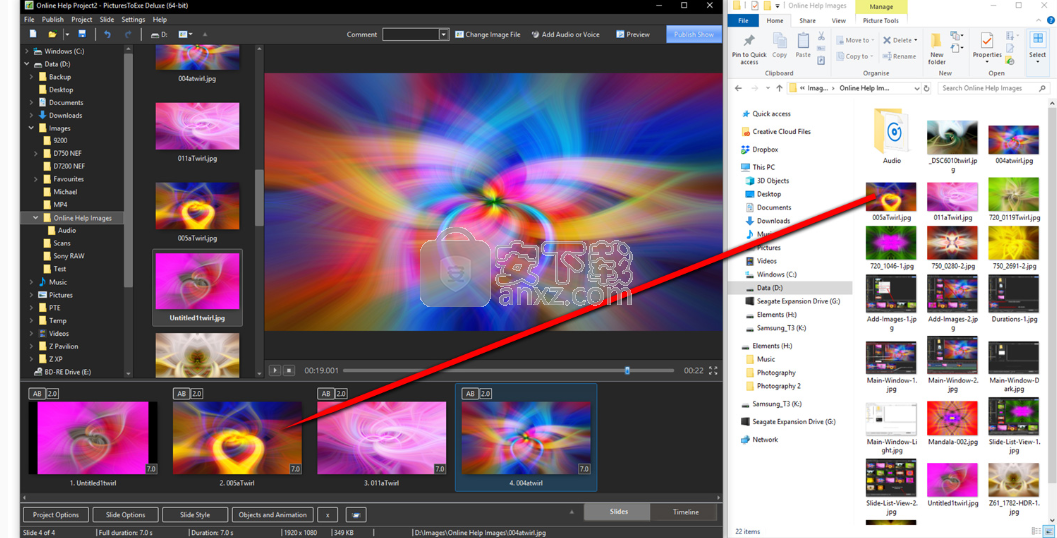The image size is (1057, 538).
Task: Save the project with the floppy disk icon
Action: (x=82, y=34)
